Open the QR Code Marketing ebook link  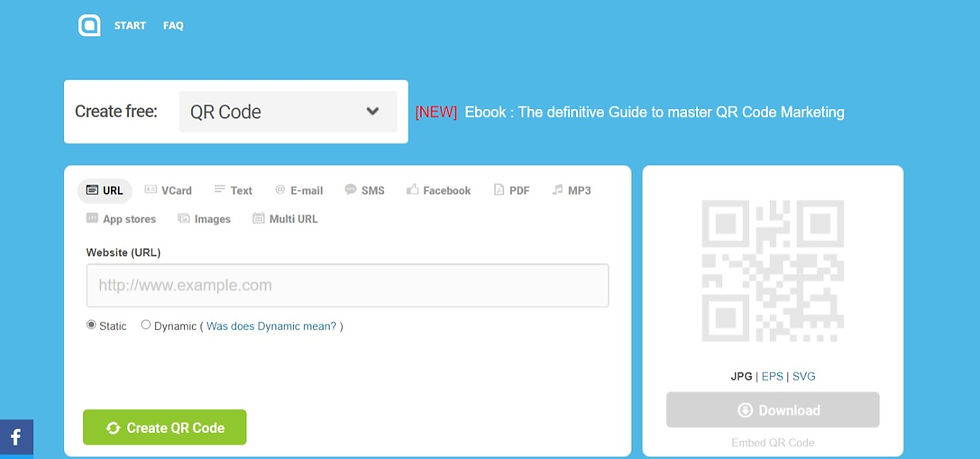[654, 113]
